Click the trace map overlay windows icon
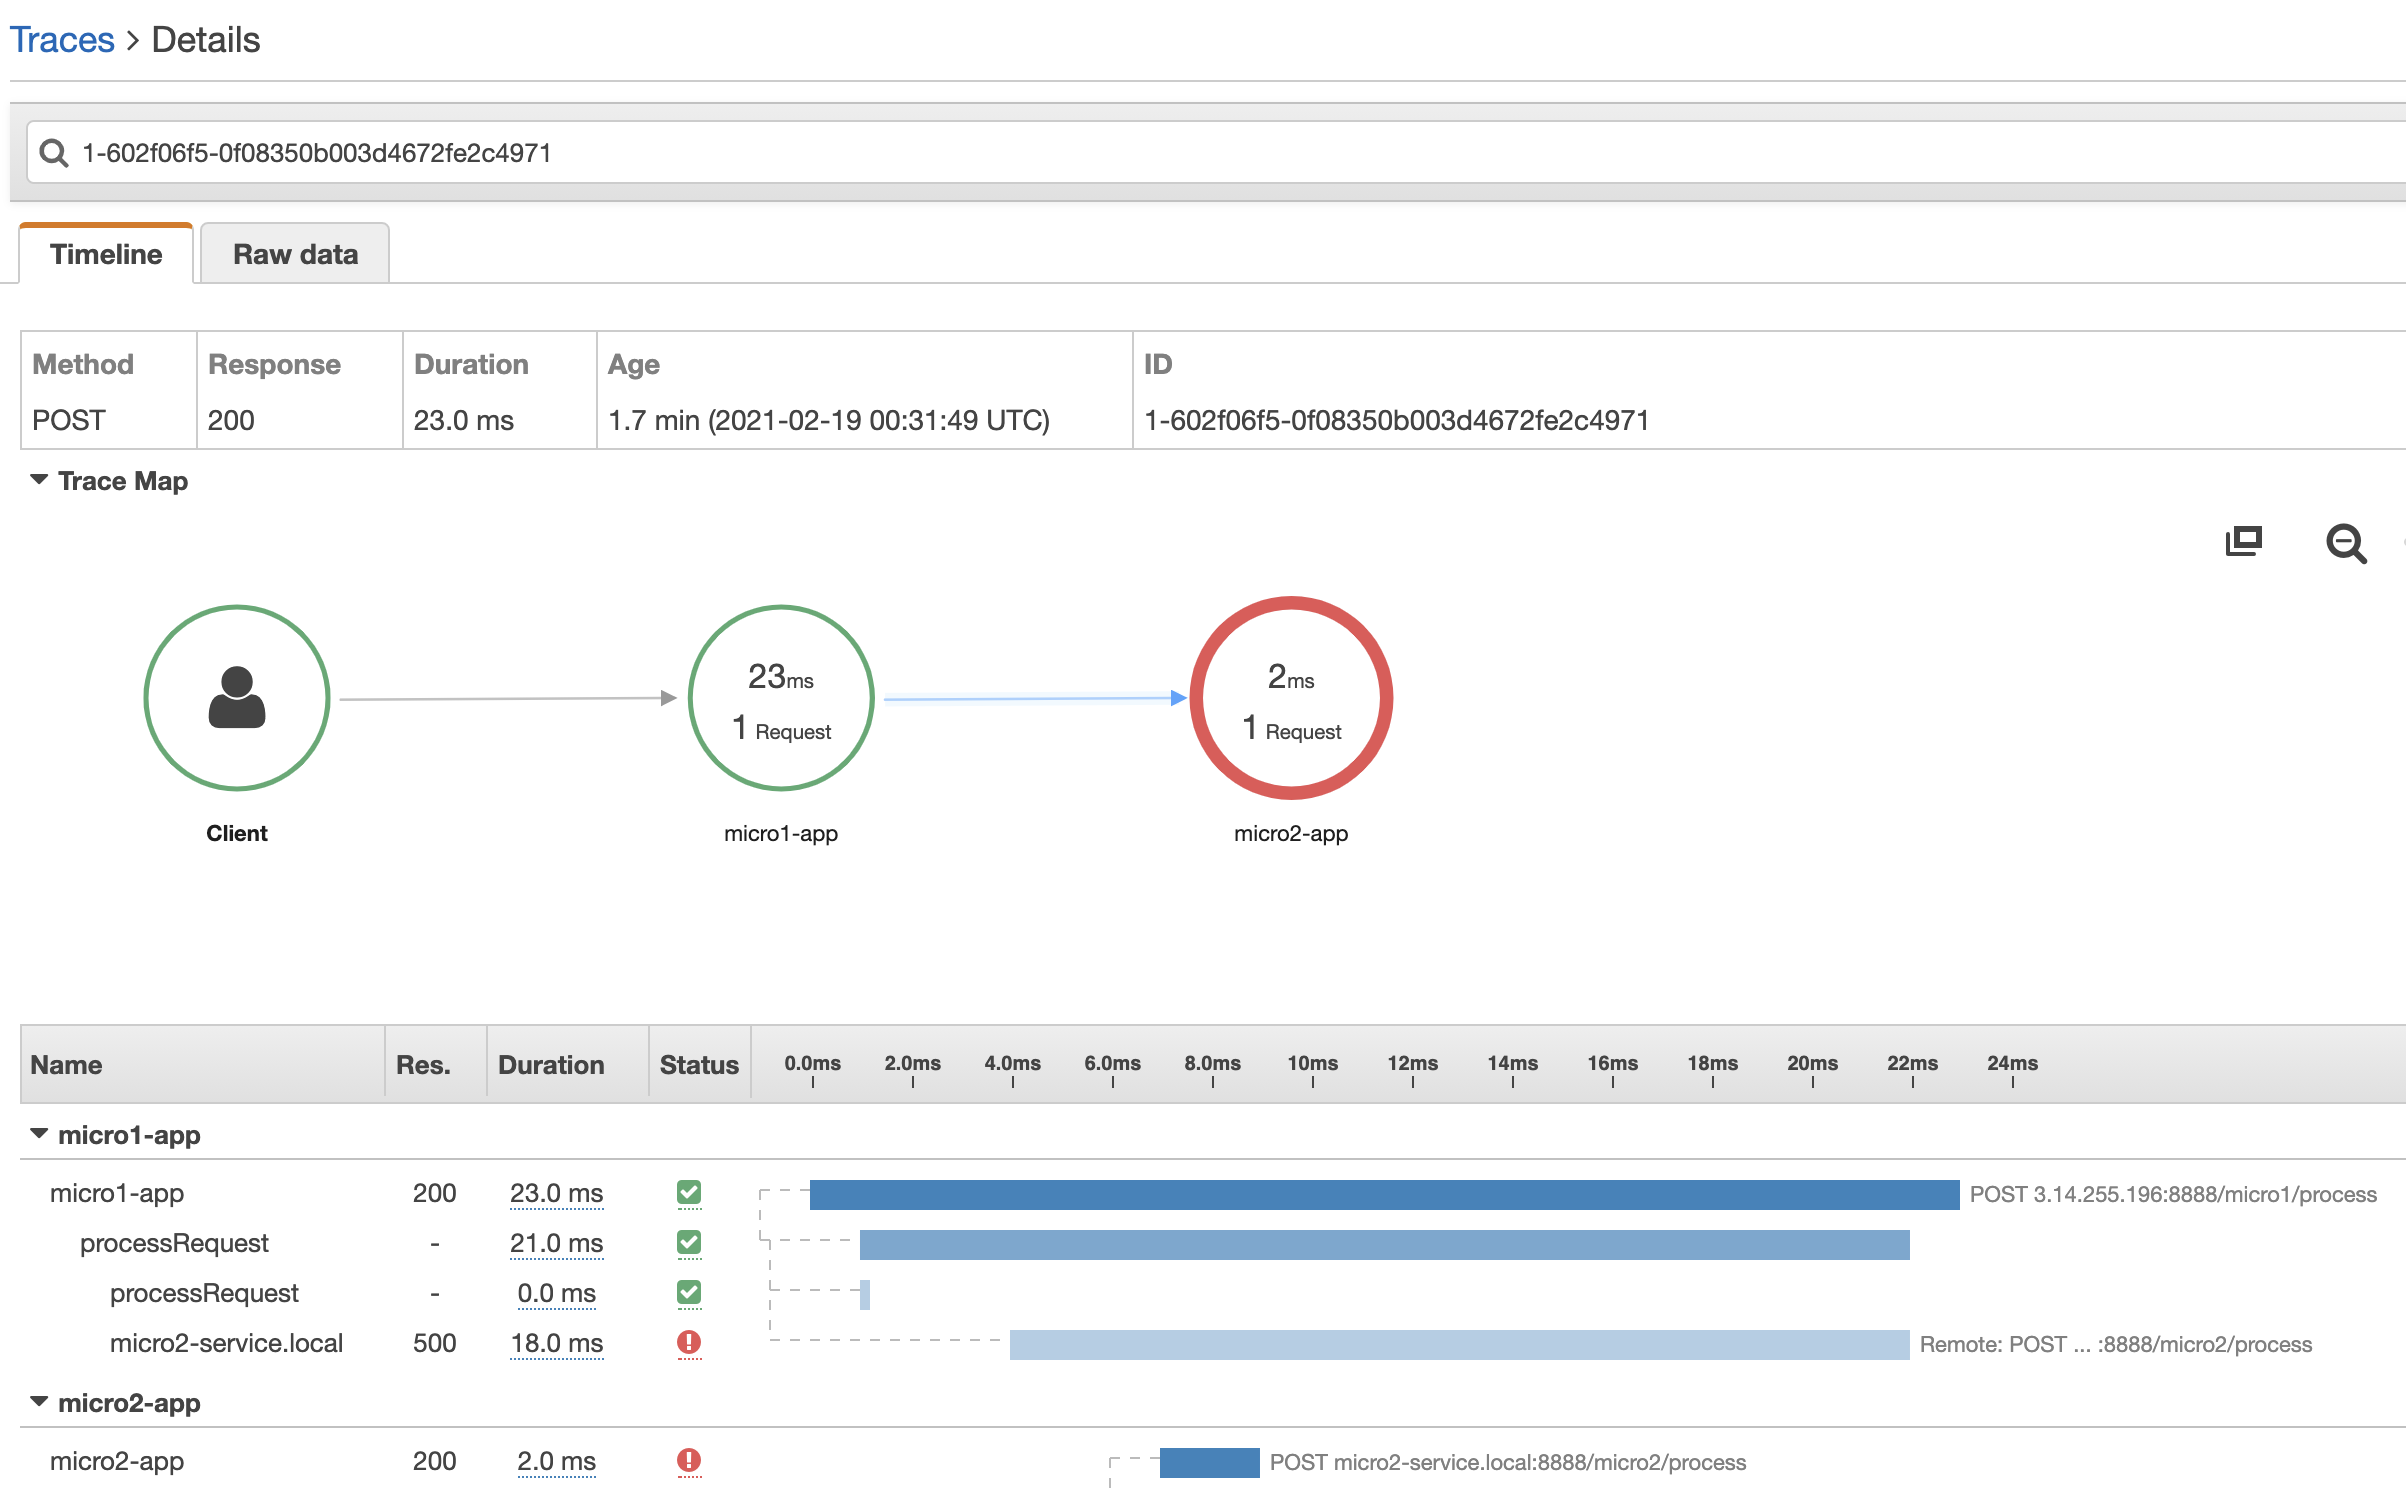Image resolution: width=2406 pixels, height=1492 pixels. pos(2243,541)
